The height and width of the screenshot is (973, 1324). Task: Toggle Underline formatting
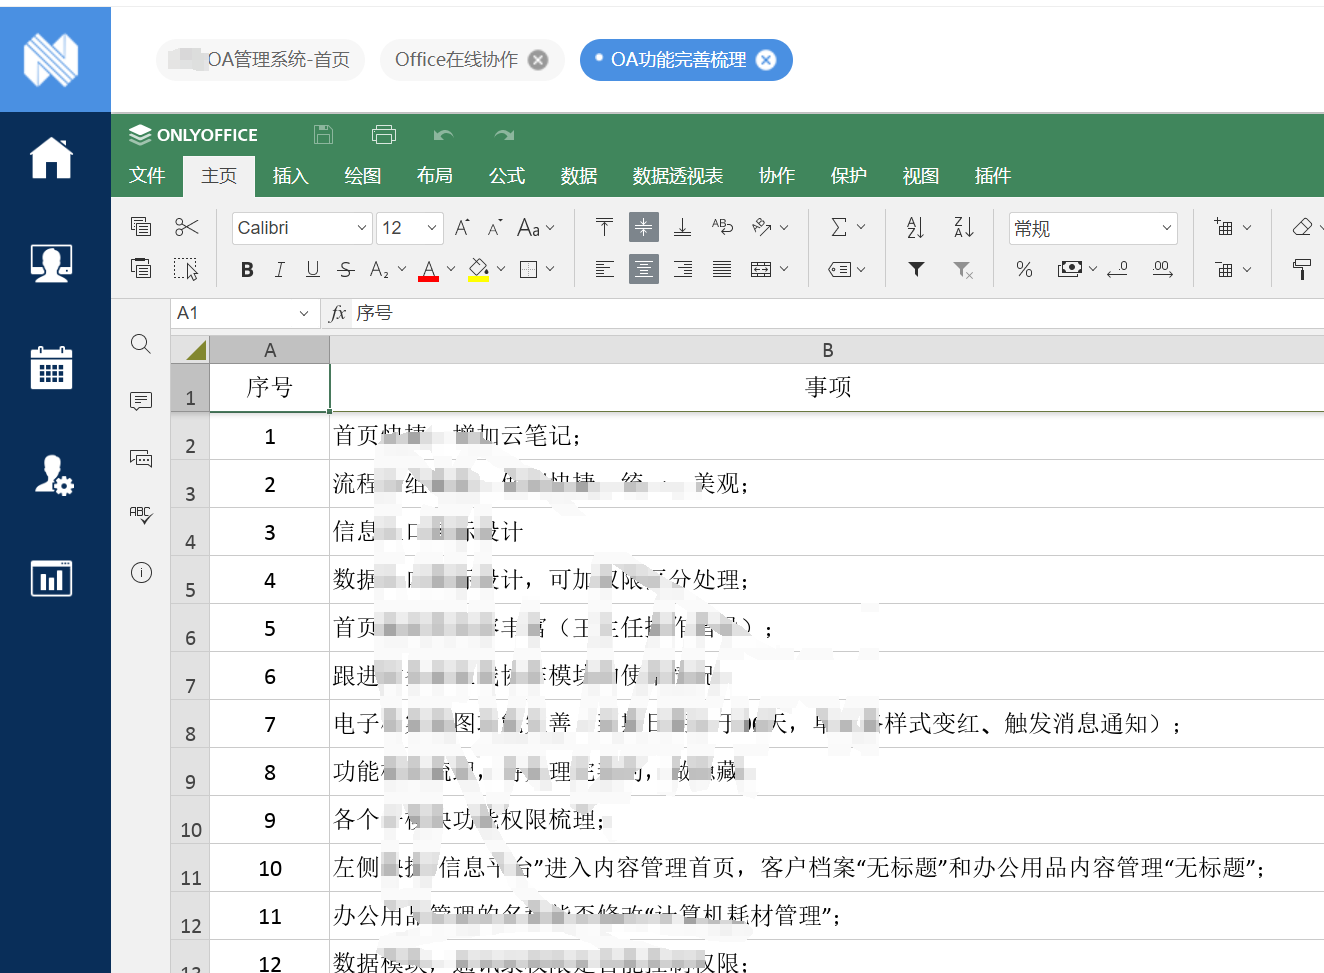313,269
